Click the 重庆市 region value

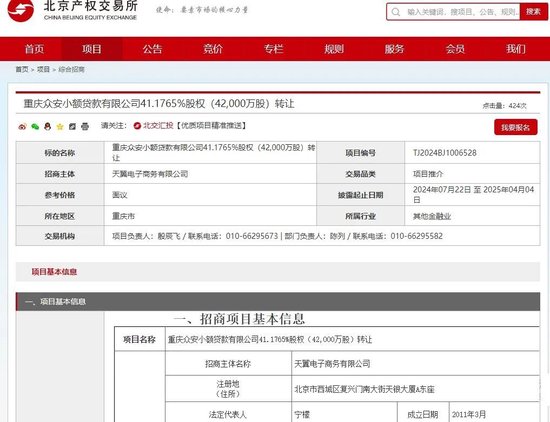coord(123,216)
